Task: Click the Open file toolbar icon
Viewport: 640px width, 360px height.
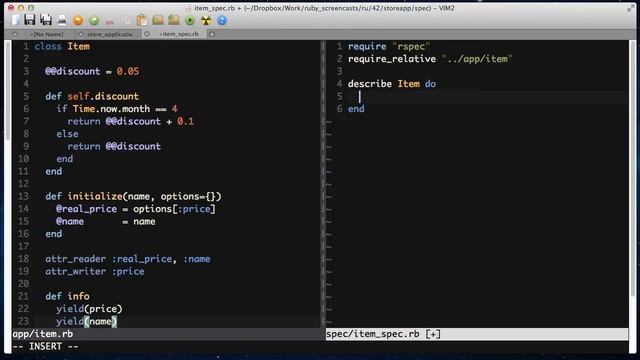Action: [x=16, y=20]
